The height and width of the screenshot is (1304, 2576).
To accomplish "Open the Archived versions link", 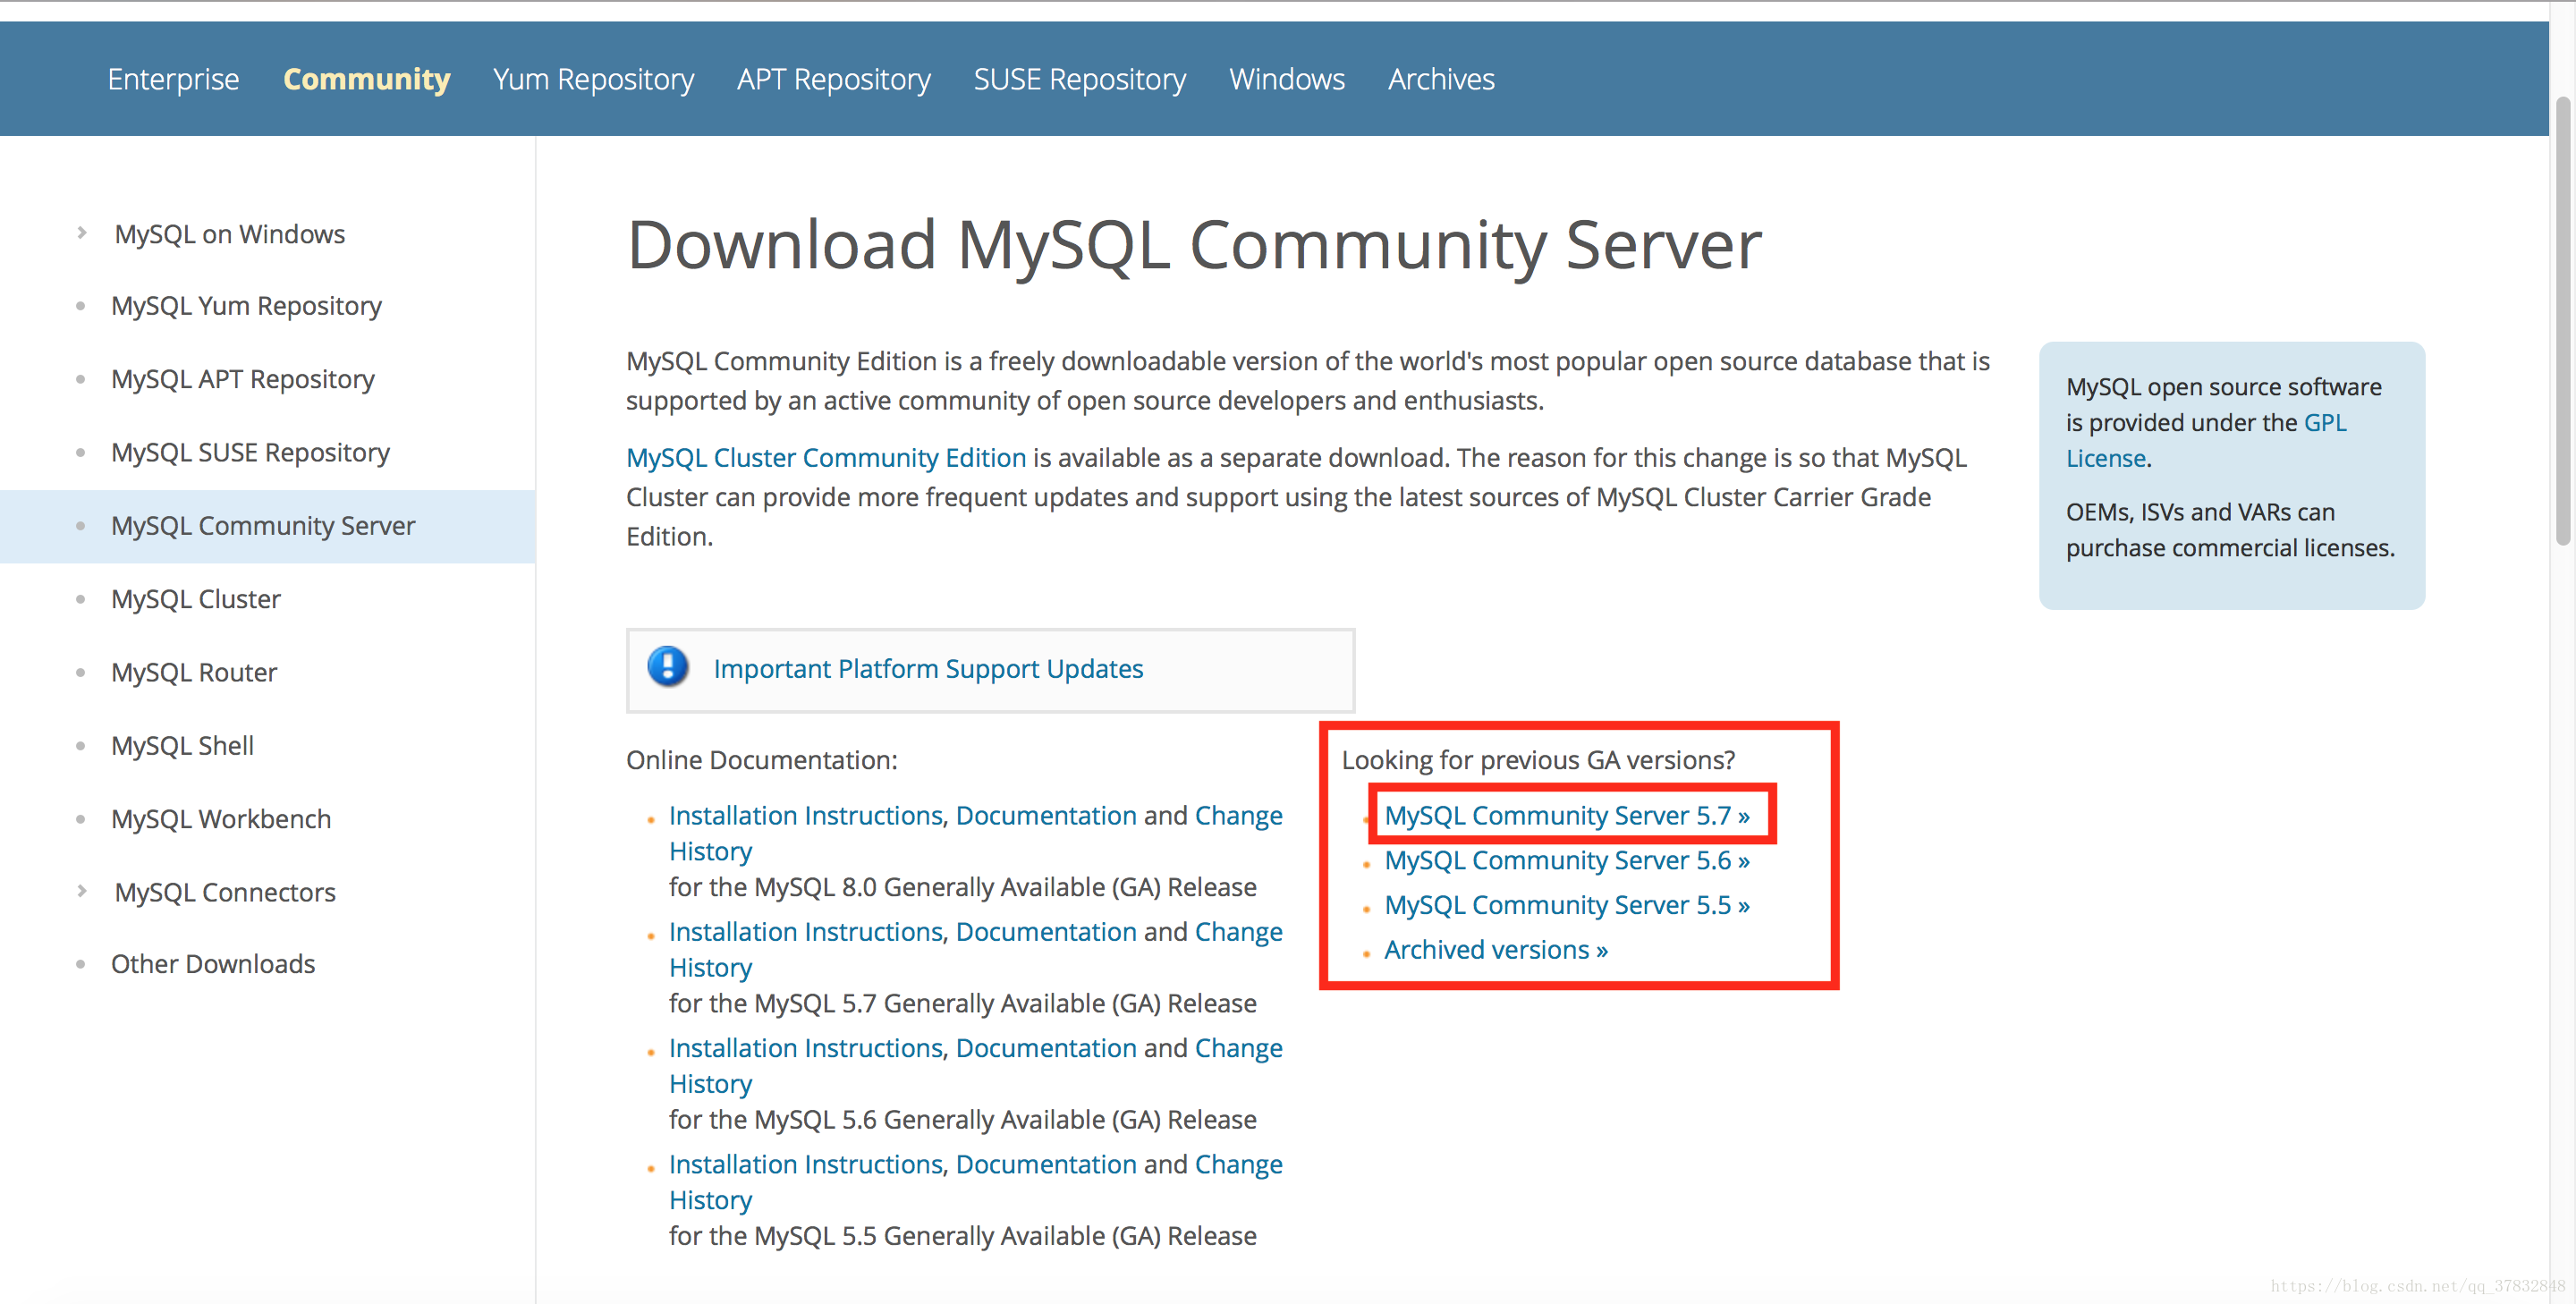I will coord(1496,950).
